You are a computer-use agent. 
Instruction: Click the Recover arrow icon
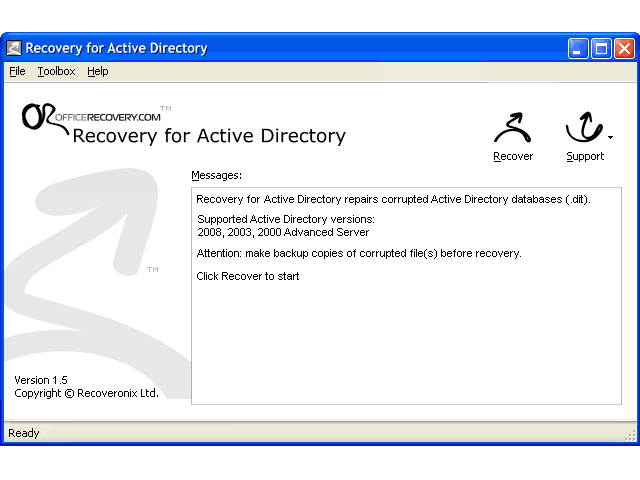coord(513,127)
